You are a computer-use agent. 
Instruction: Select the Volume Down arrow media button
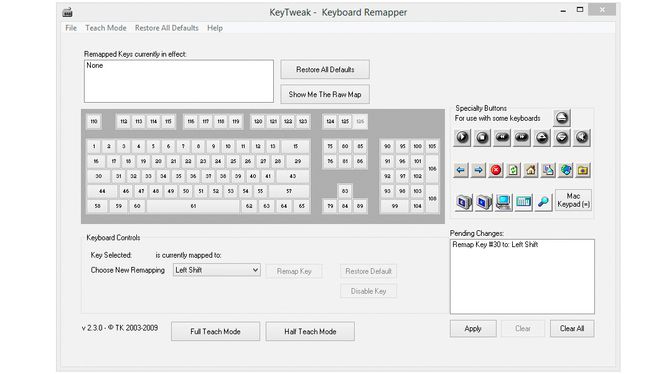(x=562, y=137)
